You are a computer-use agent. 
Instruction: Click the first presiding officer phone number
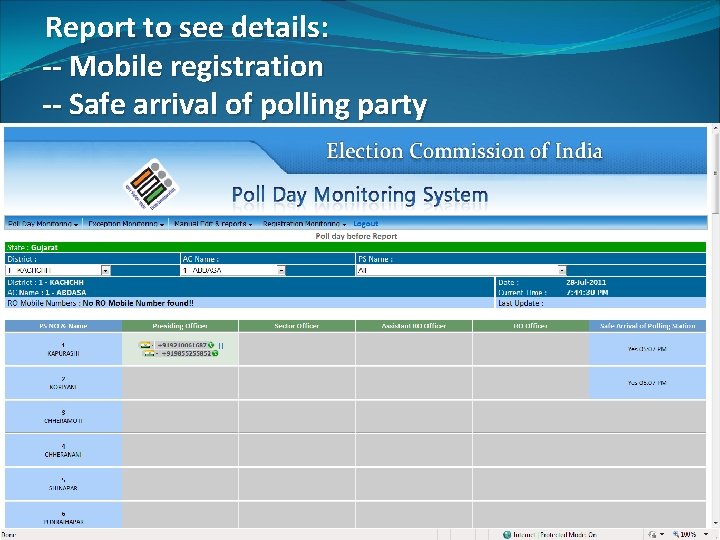pyautogui.click(x=182, y=345)
